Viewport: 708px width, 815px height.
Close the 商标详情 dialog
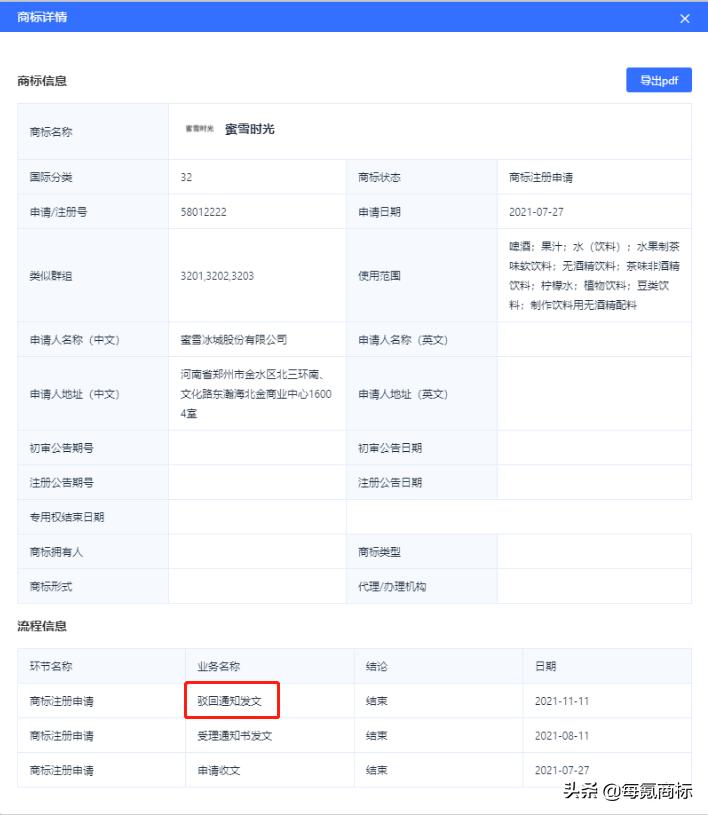coord(685,19)
